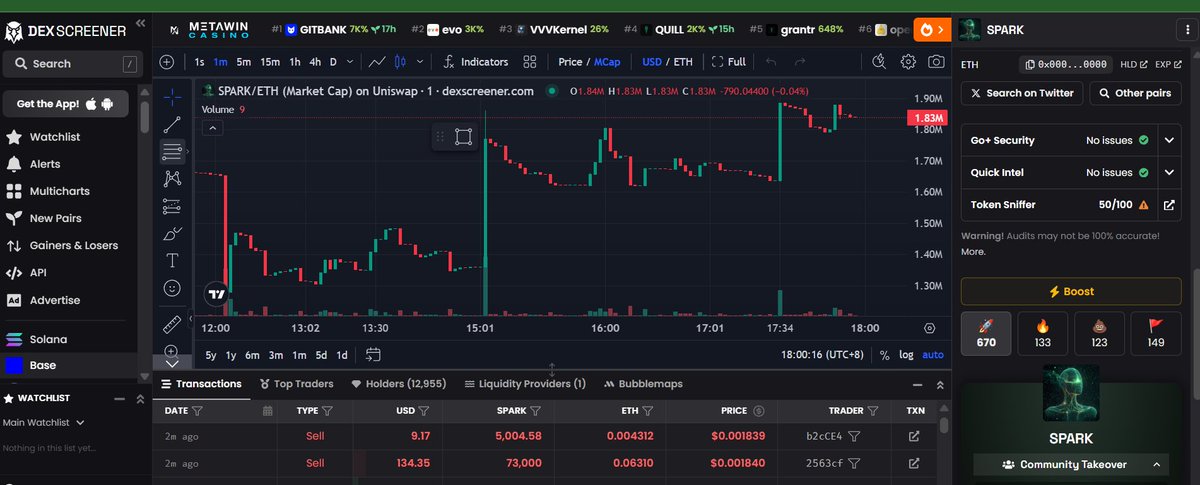Expand the Go+ Security details

[x=1169, y=141]
